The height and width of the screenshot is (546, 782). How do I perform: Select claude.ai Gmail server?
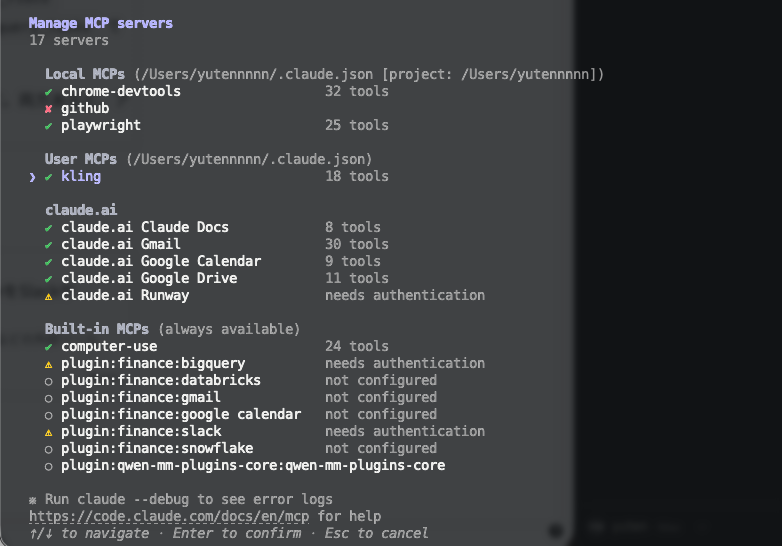tap(216, 244)
